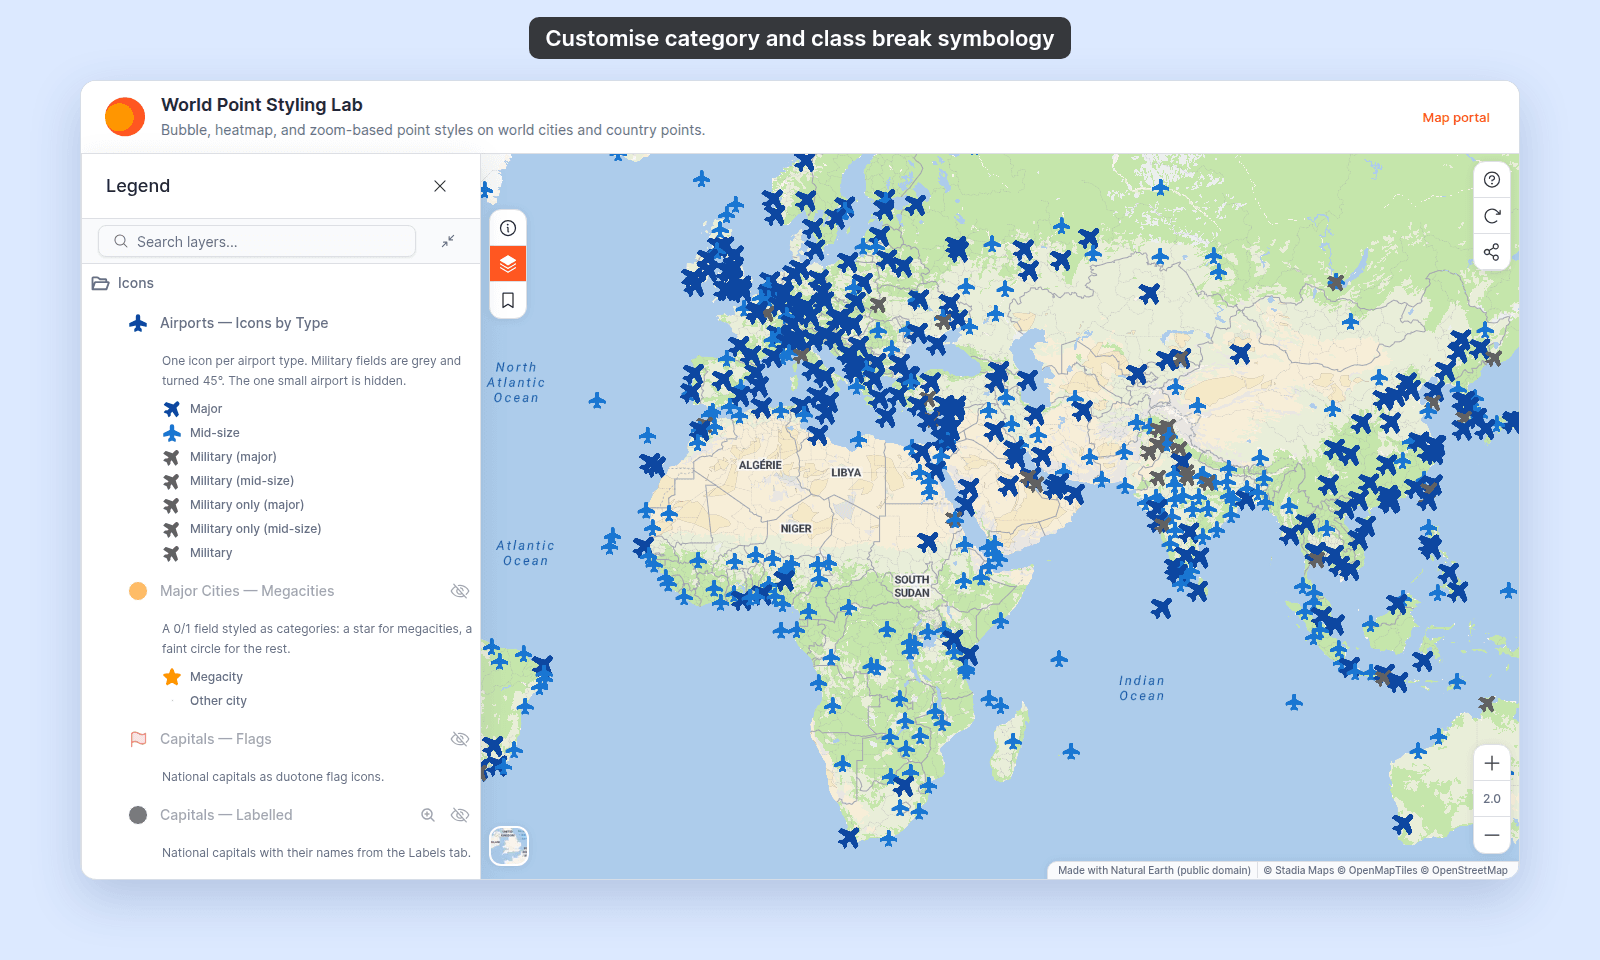Click the Military only (mid-size) legend symbol
The height and width of the screenshot is (960, 1600).
172,529
